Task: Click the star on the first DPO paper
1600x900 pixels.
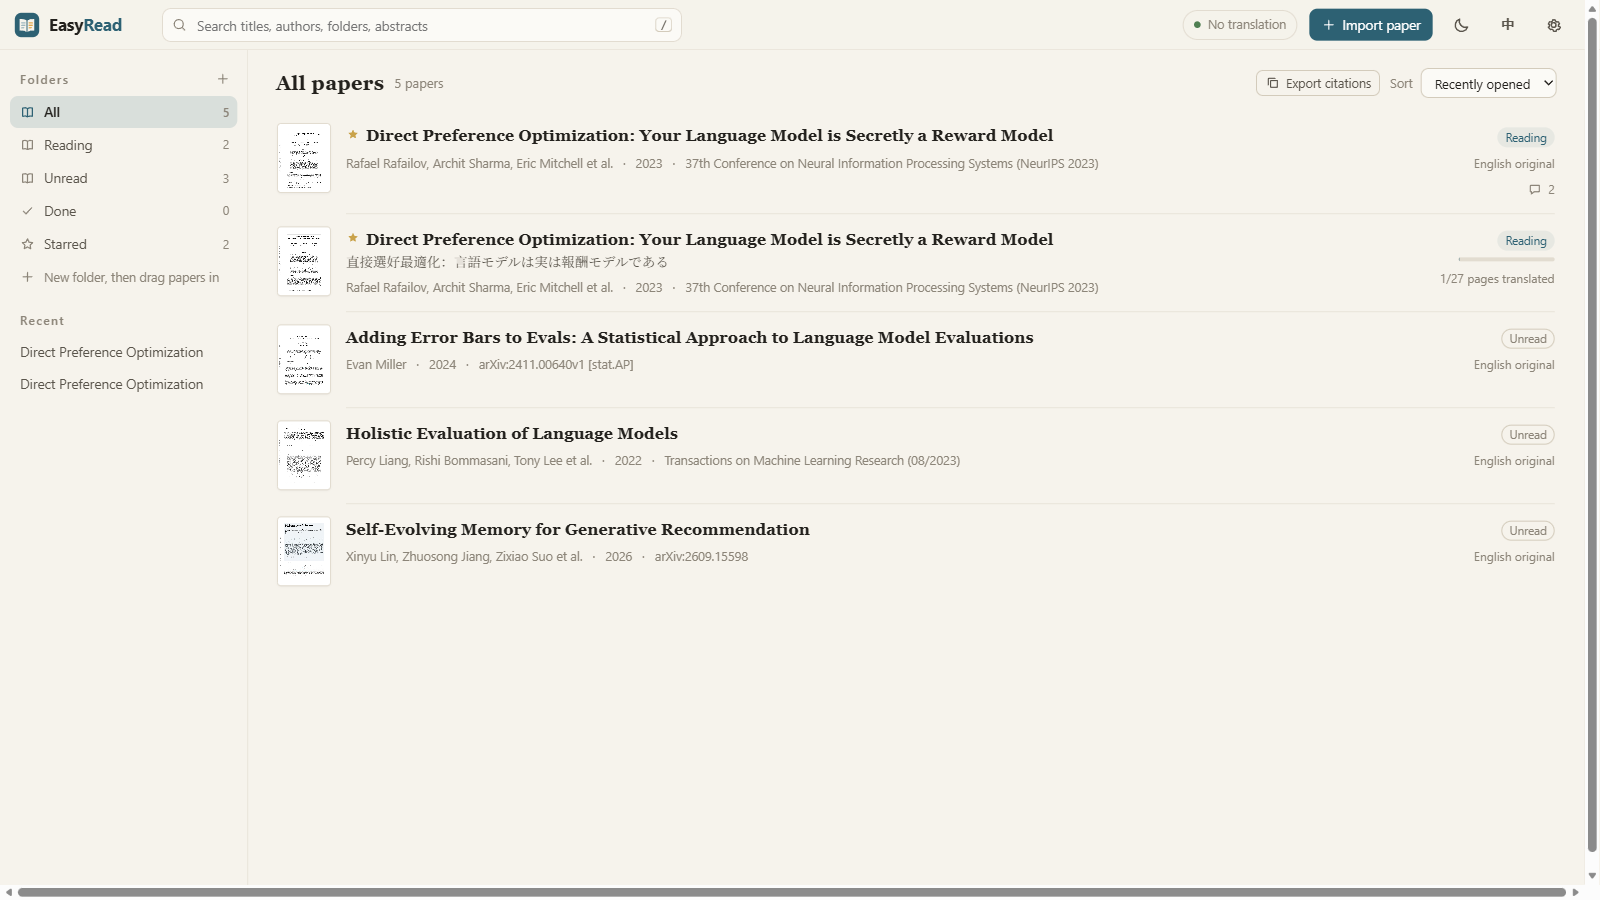Action: coord(353,135)
